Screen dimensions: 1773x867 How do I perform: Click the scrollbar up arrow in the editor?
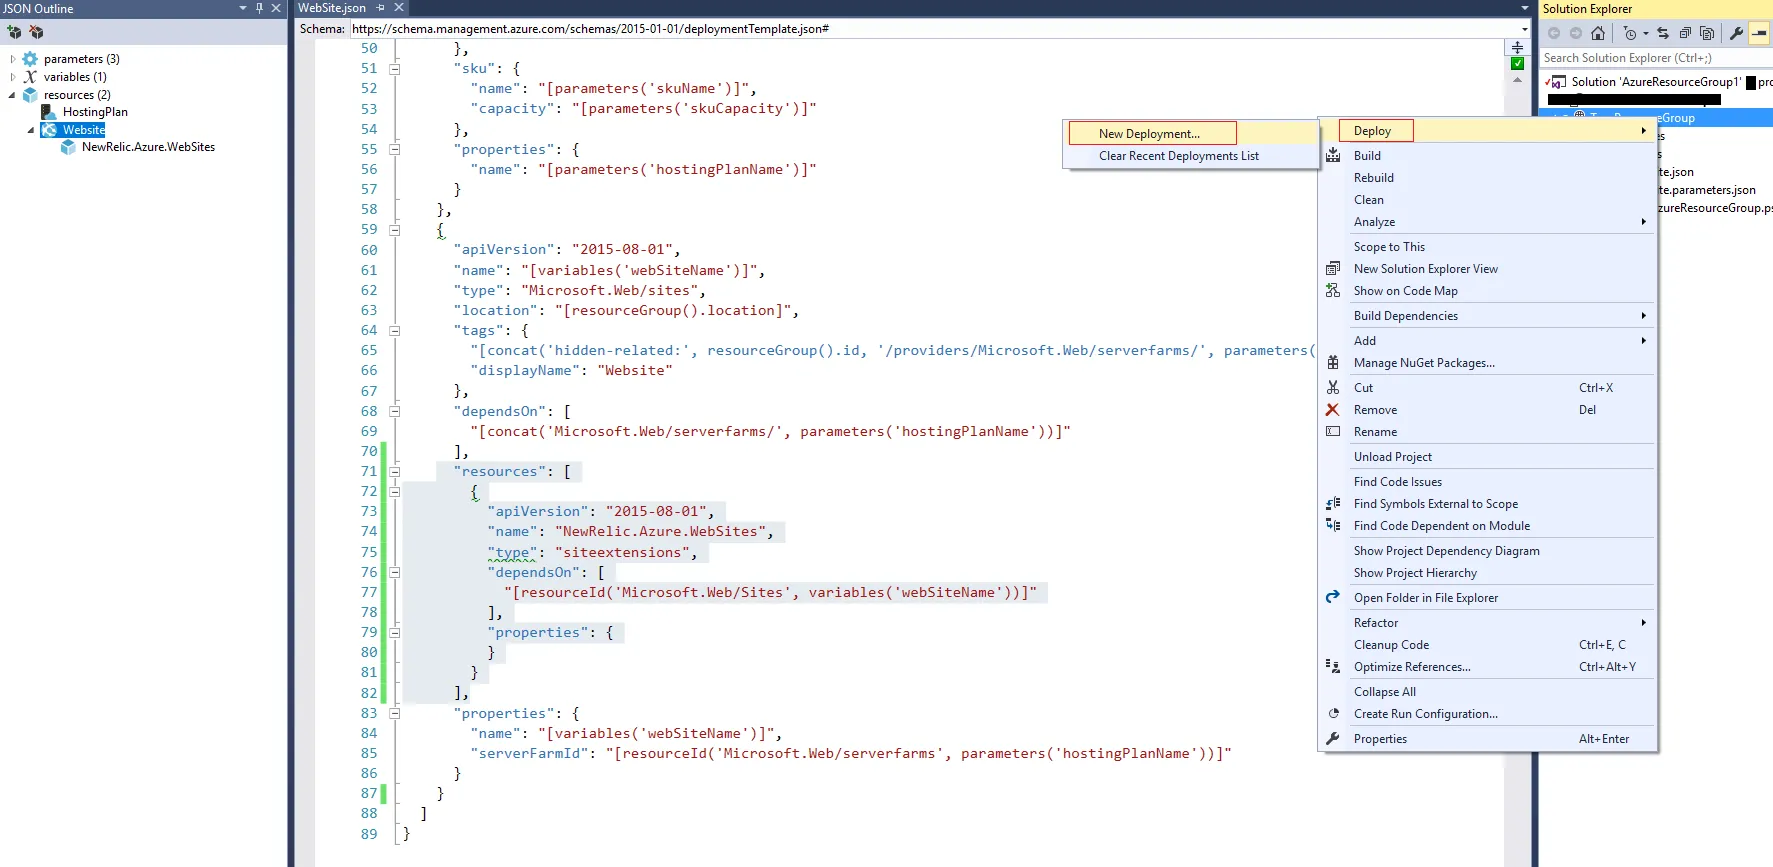coord(1517,79)
